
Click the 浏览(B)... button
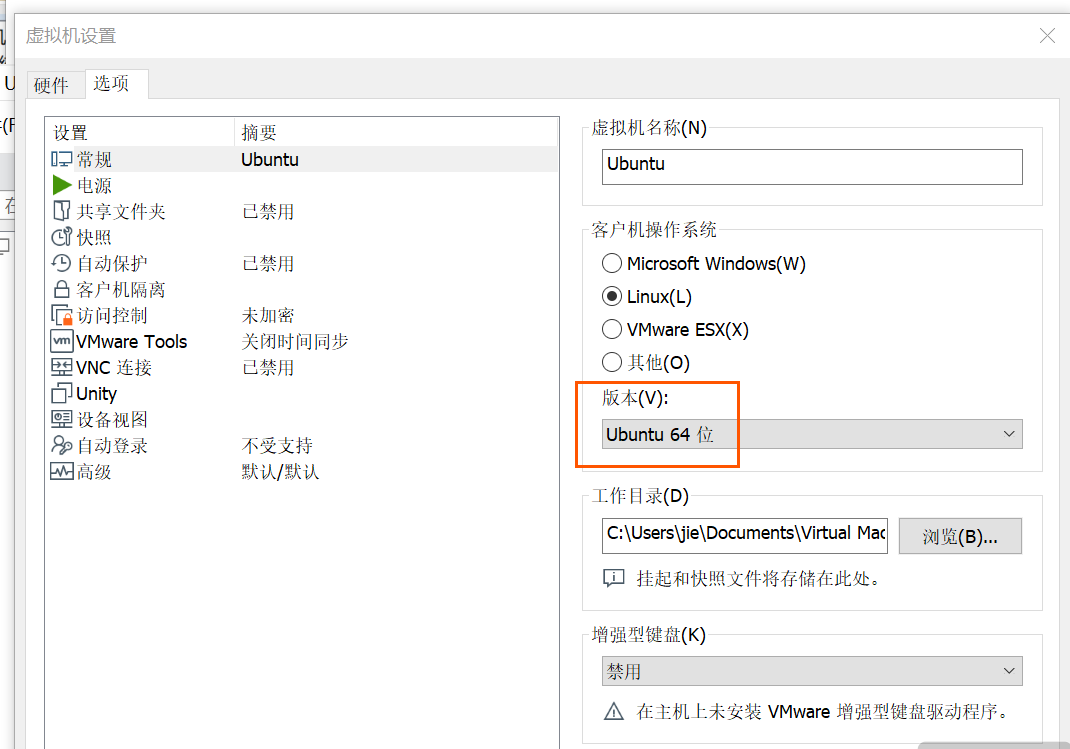960,537
